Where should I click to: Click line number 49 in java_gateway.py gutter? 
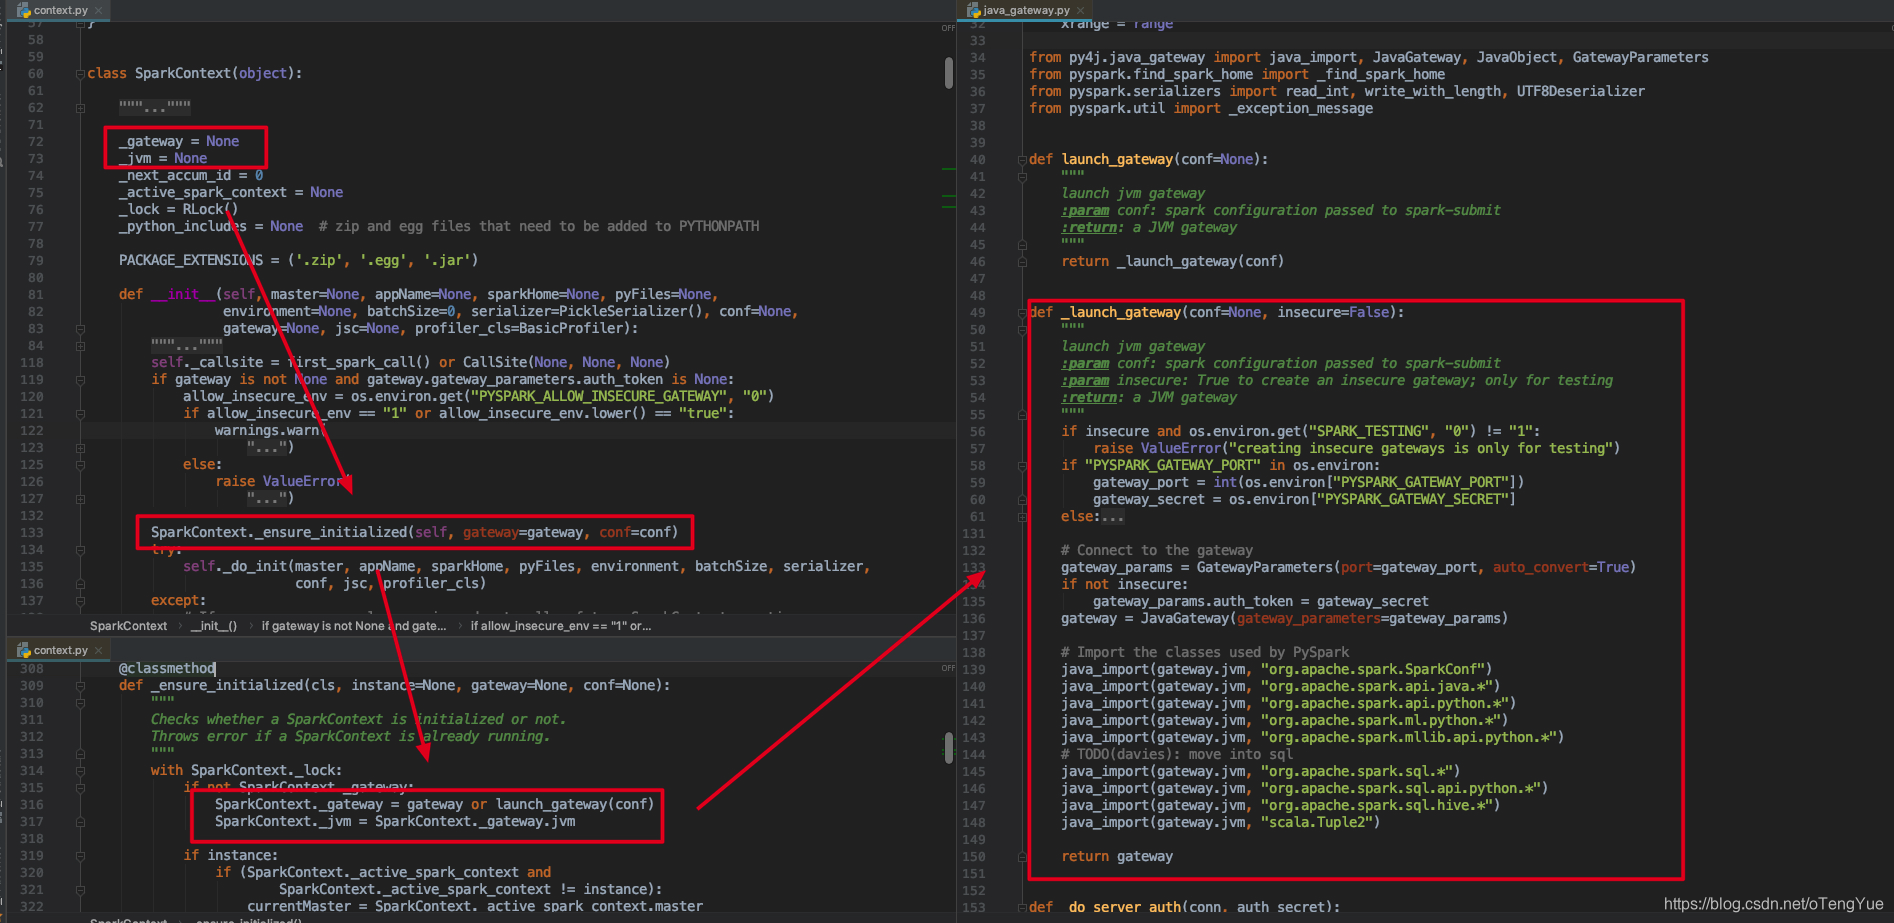tap(977, 313)
